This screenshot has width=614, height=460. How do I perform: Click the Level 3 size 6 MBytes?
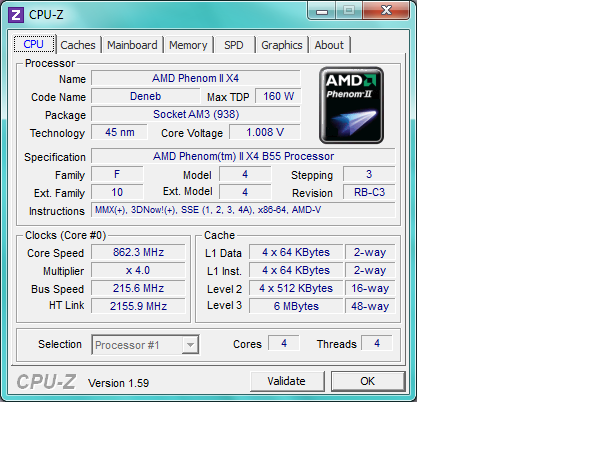click(296, 306)
